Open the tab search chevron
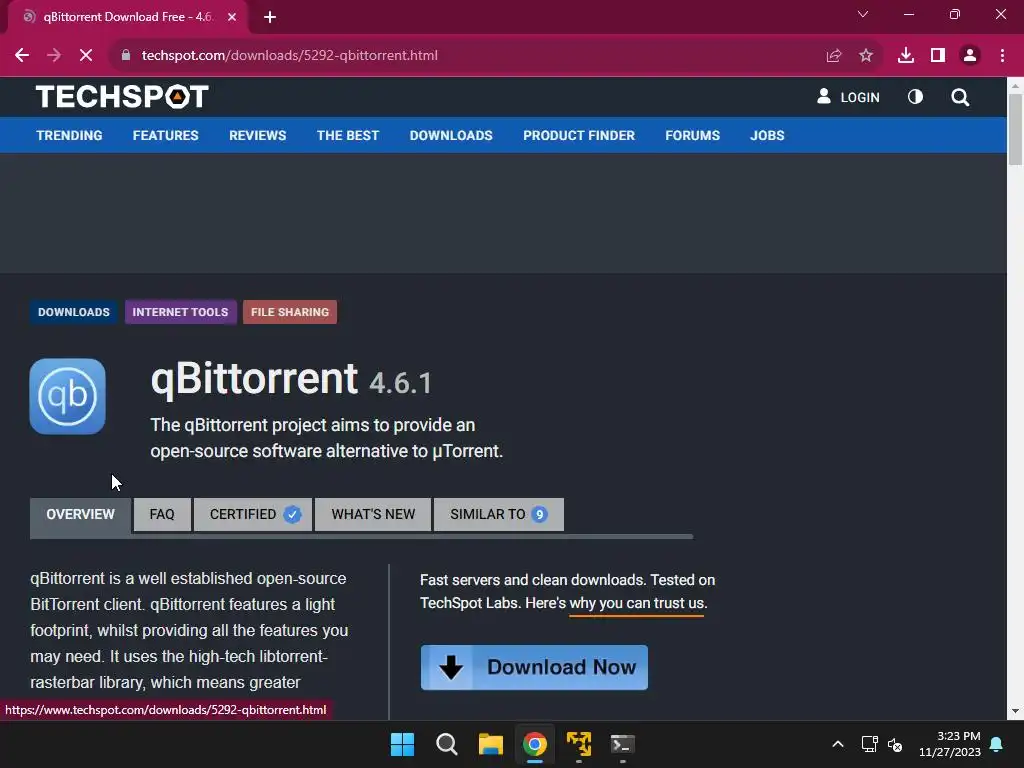The width and height of the screenshot is (1024, 768). click(x=863, y=14)
